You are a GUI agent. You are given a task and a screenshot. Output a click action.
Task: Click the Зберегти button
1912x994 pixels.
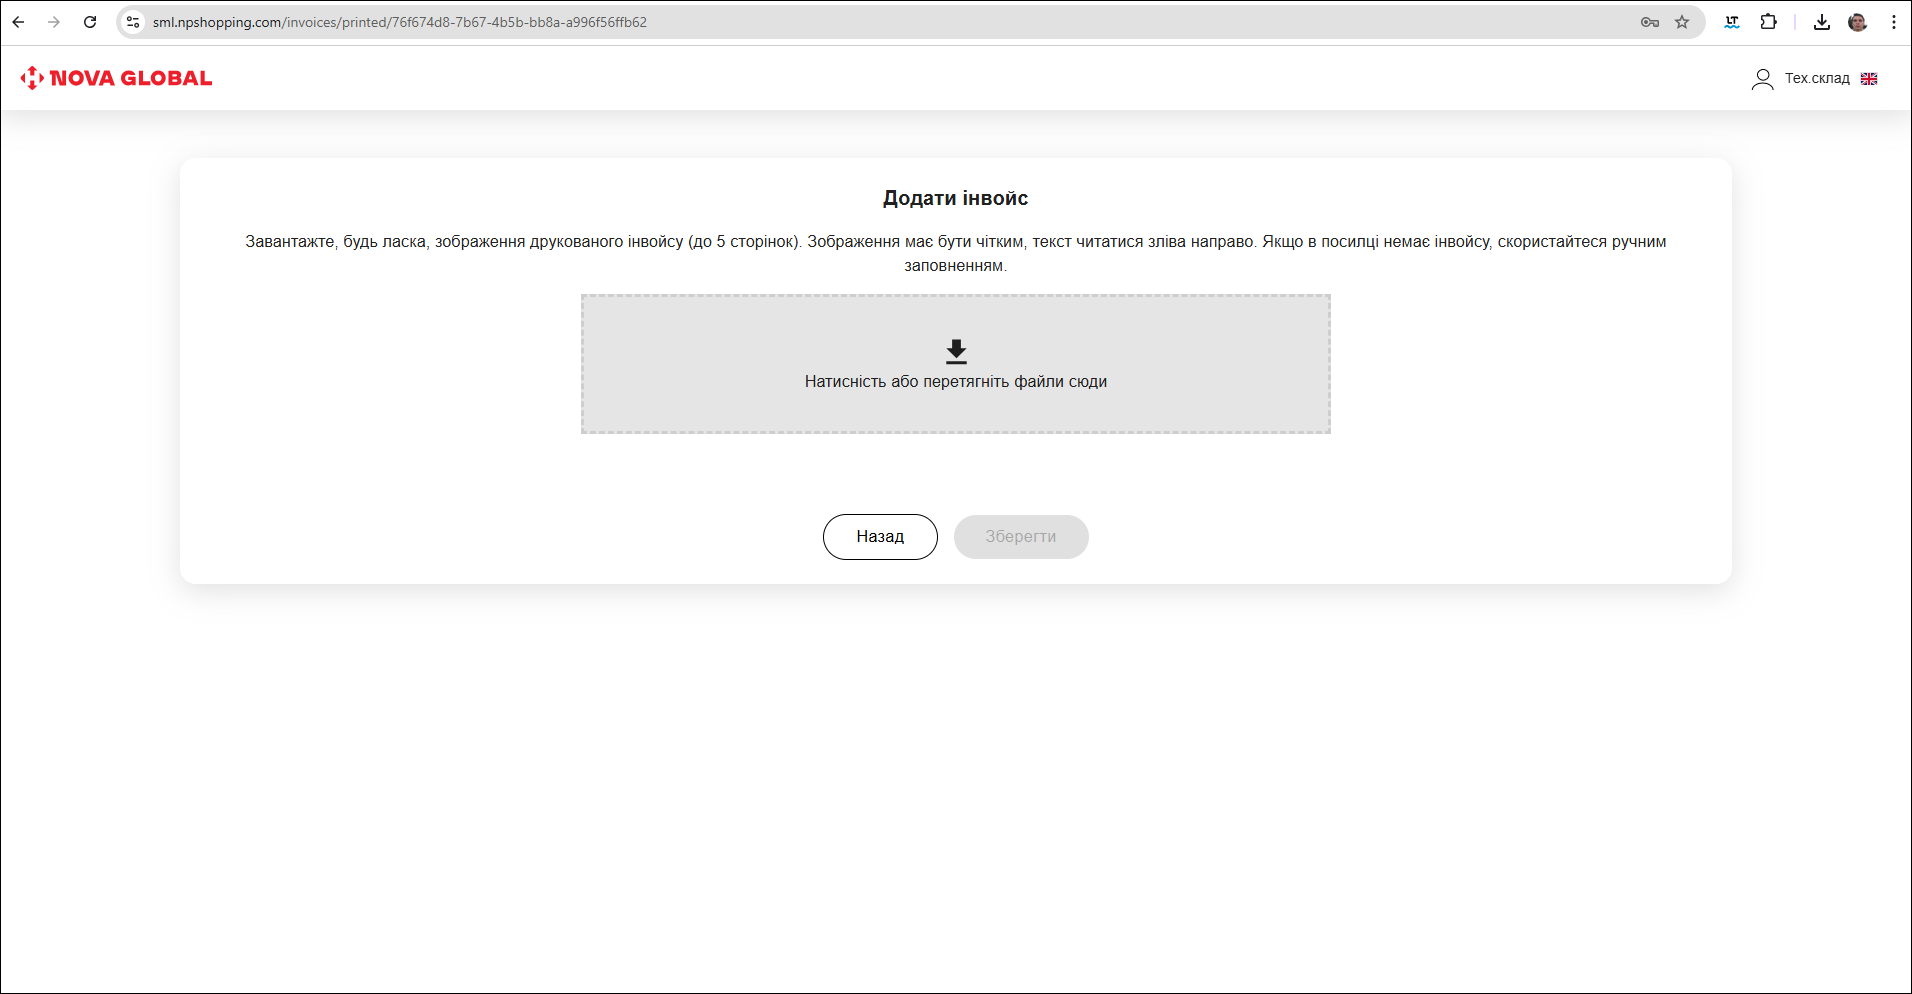click(1020, 537)
